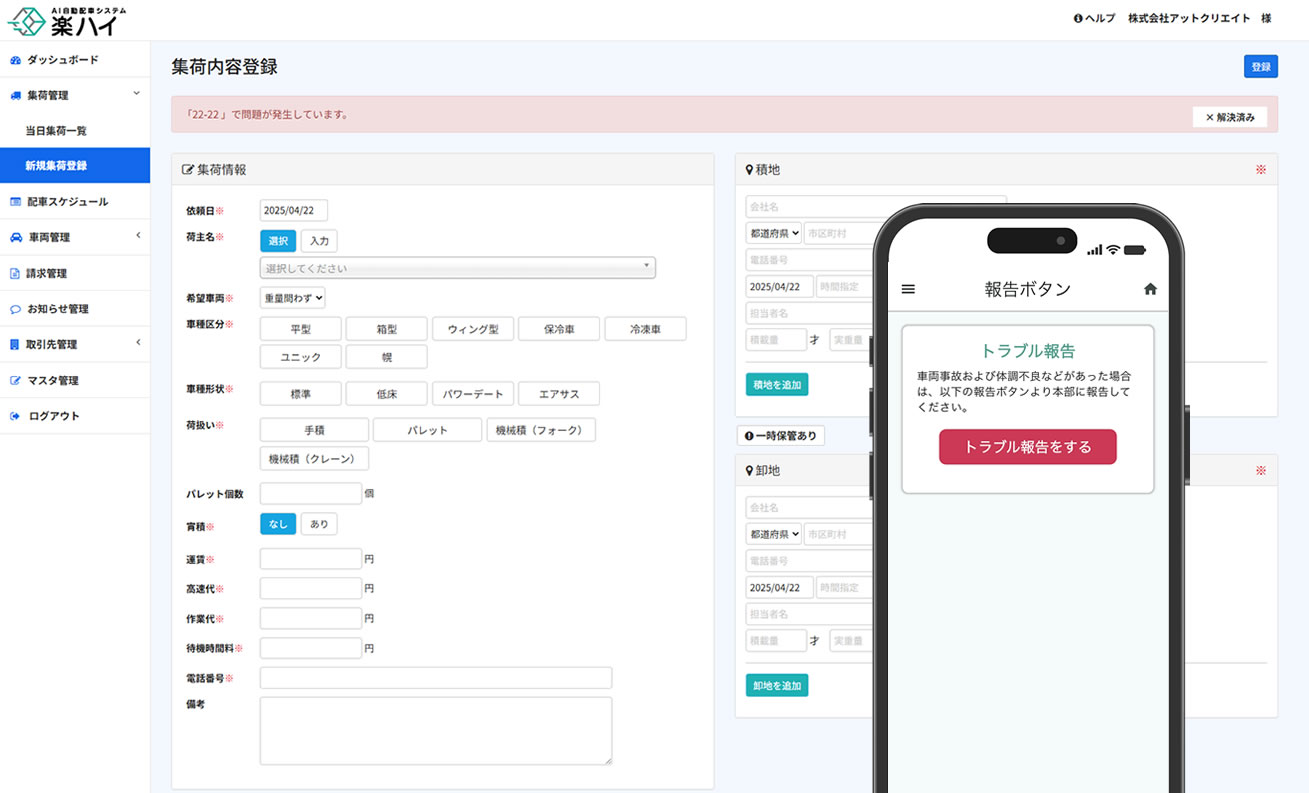The height and width of the screenshot is (793, 1309).
Task: Open 配車スケジュール in the sidebar
Action: (x=67, y=202)
